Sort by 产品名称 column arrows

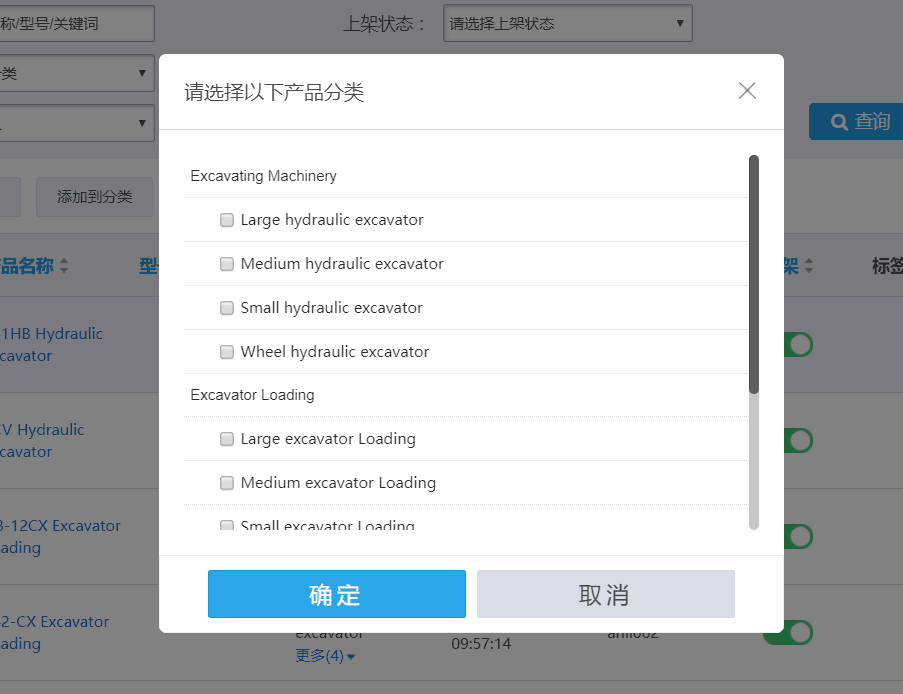64,266
